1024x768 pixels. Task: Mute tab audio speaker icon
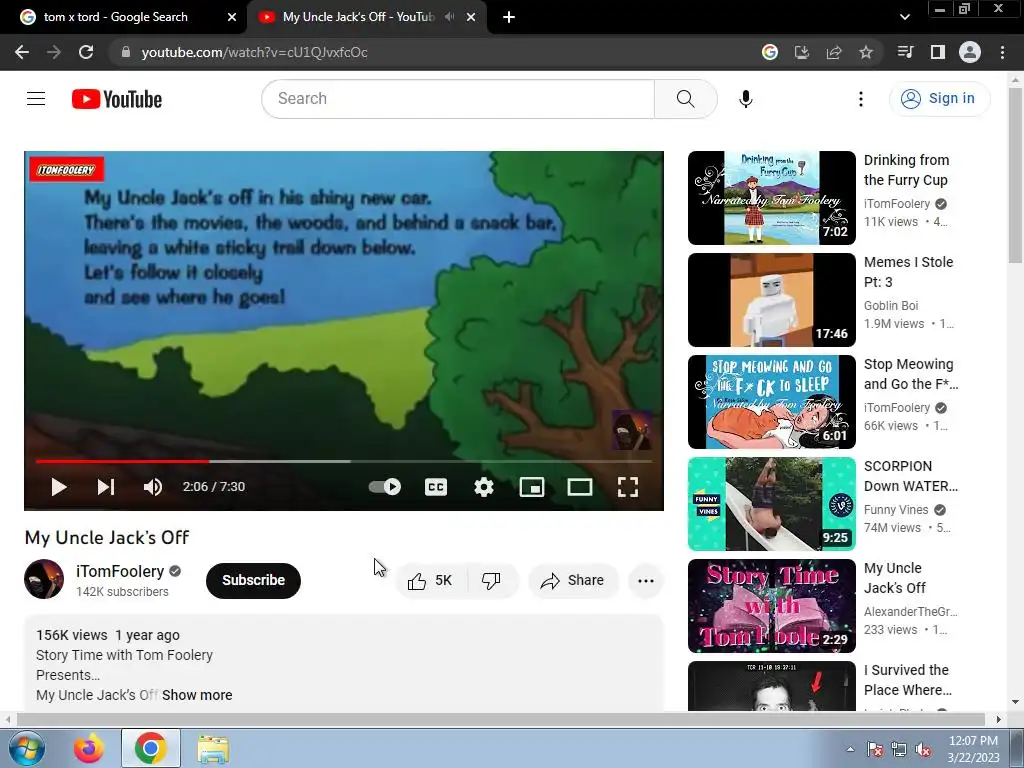click(x=449, y=17)
